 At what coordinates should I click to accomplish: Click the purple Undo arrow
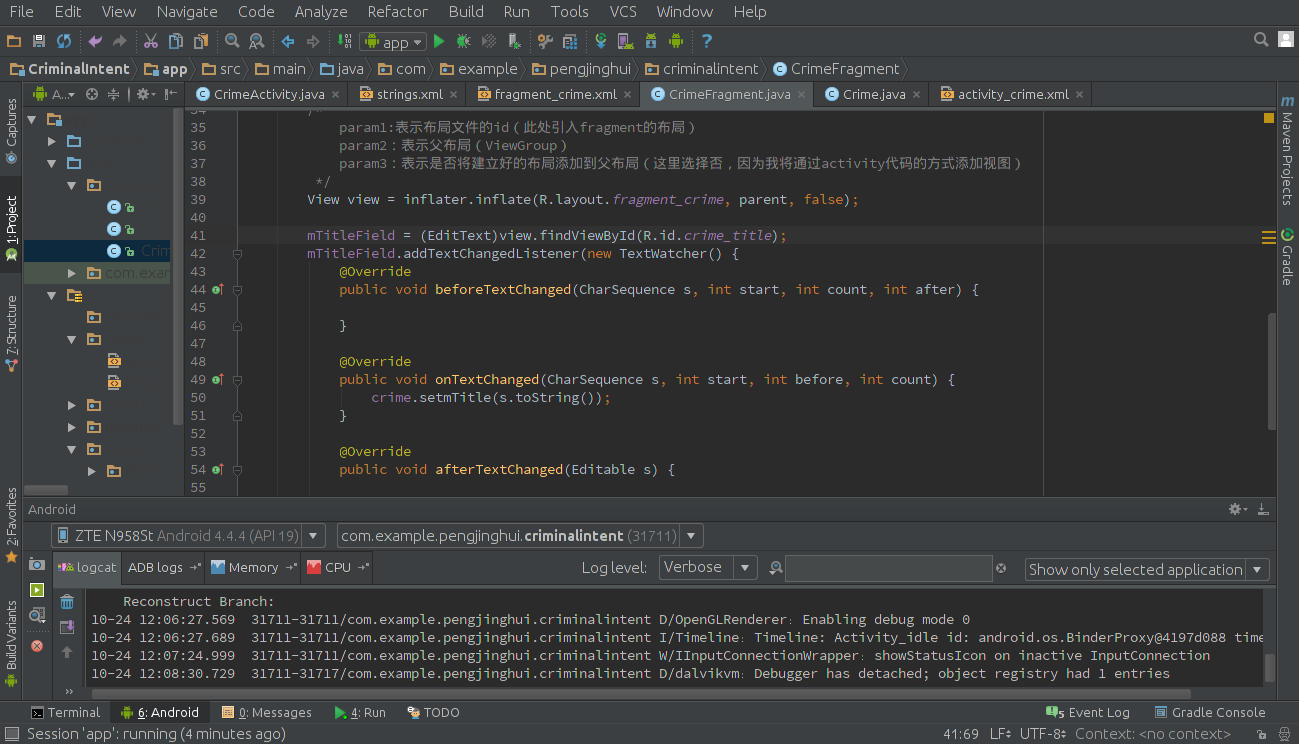tap(95, 41)
